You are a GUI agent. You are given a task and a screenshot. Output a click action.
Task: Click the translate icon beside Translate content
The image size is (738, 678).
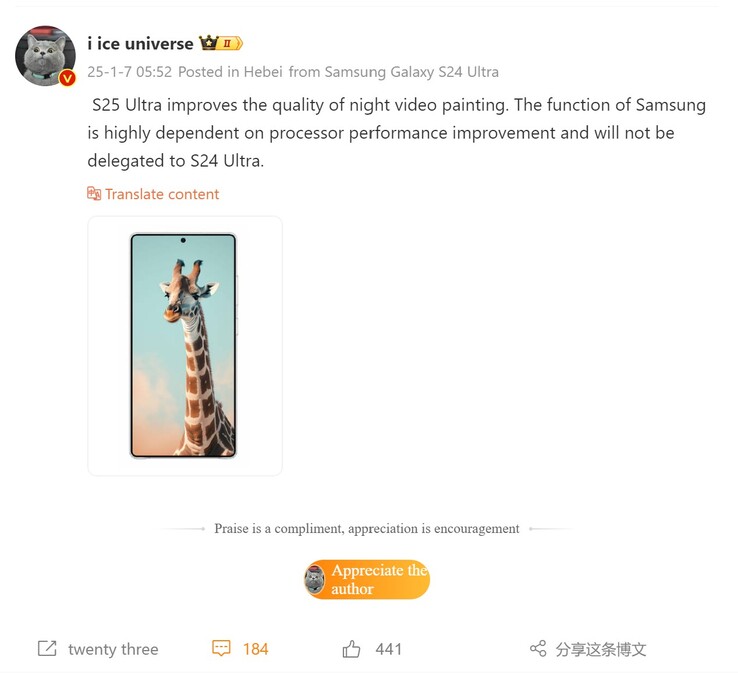94,193
